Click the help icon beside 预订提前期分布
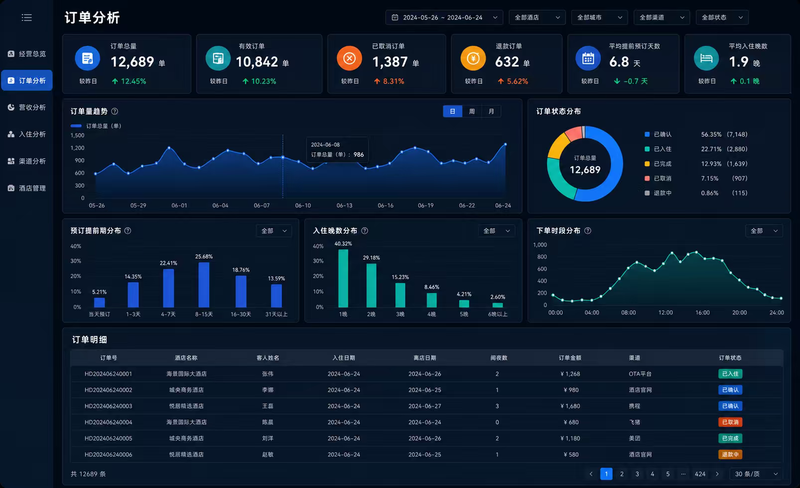Viewport: 800px width, 488px height. [x=128, y=231]
